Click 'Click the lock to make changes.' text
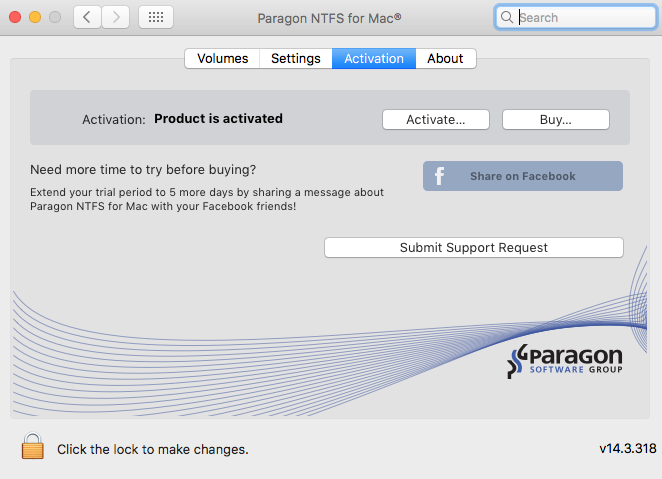Viewport: 662px width, 479px height. click(153, 449)
